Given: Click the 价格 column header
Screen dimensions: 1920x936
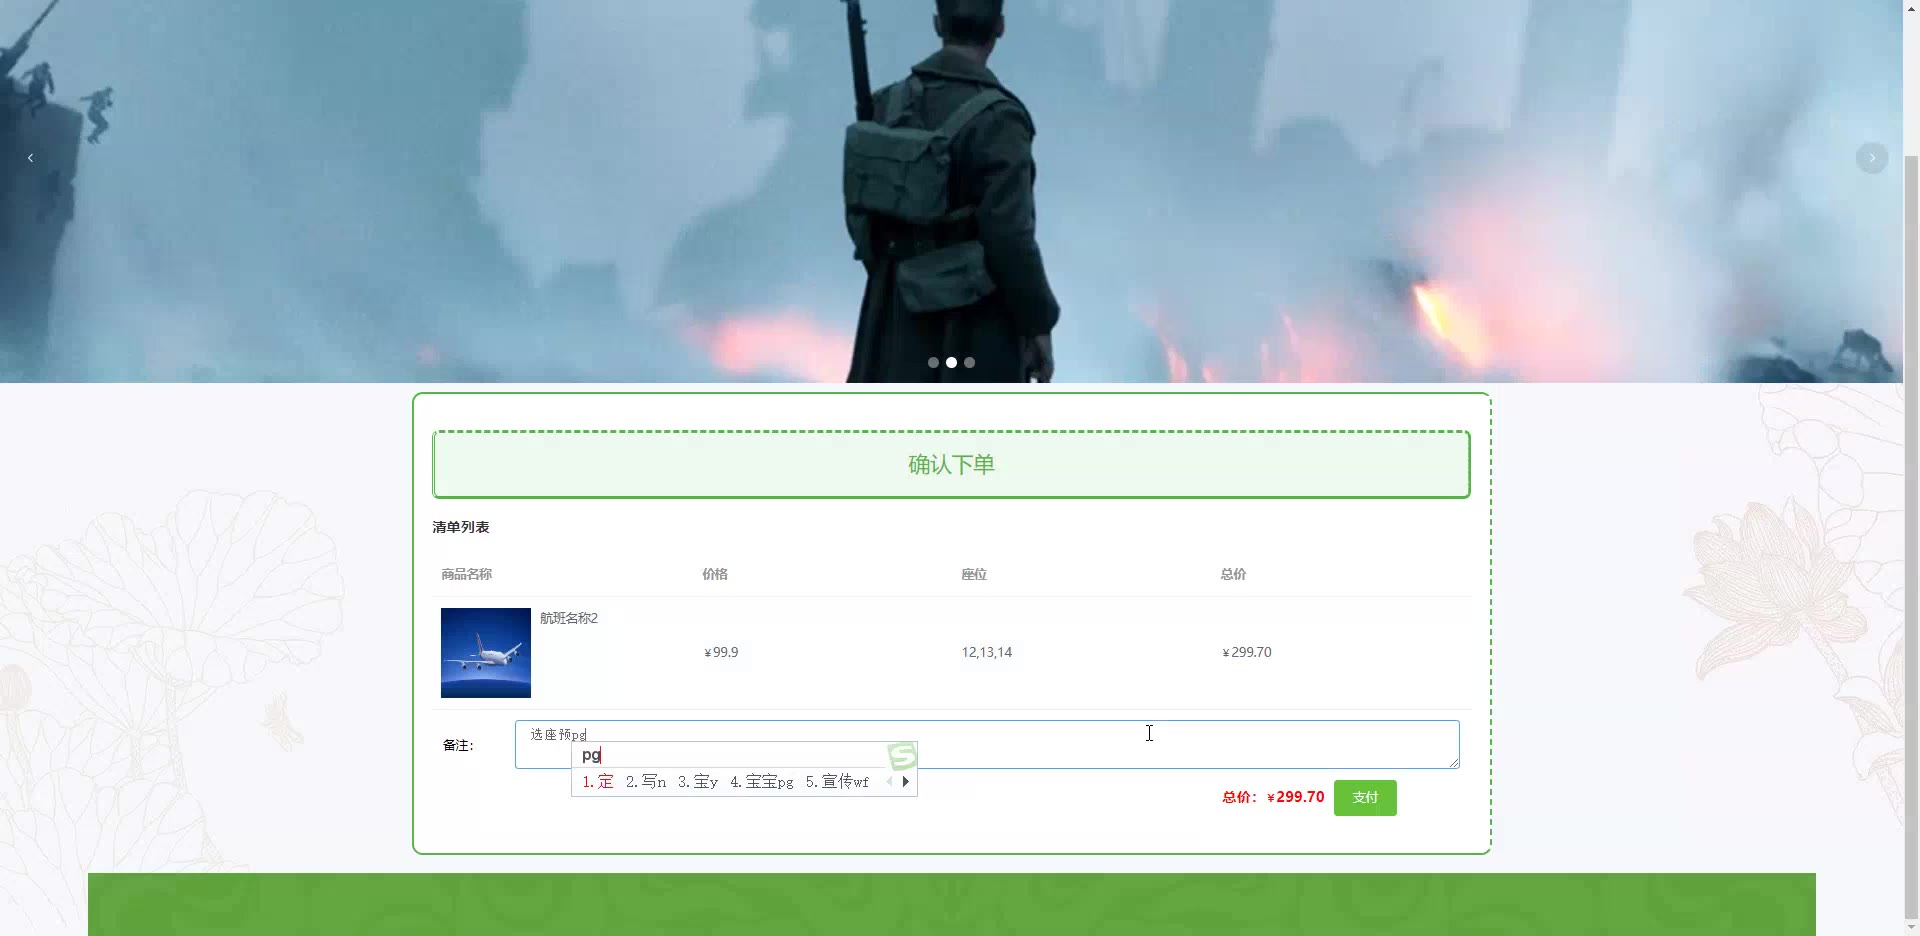Looking at the screenshot, I should pyautogui.click(x=715, y=574).
